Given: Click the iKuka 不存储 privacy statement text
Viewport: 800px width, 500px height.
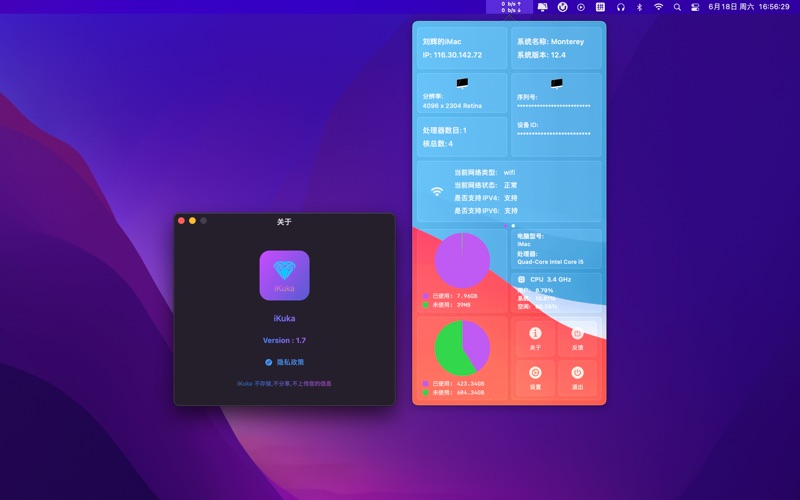Looking at the screenshot, I should click(x=284, y=384).
